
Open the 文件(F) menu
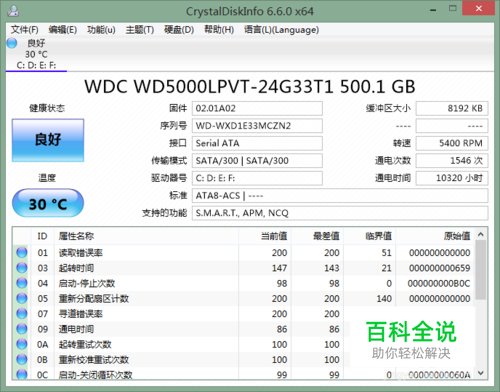point(24,30)
